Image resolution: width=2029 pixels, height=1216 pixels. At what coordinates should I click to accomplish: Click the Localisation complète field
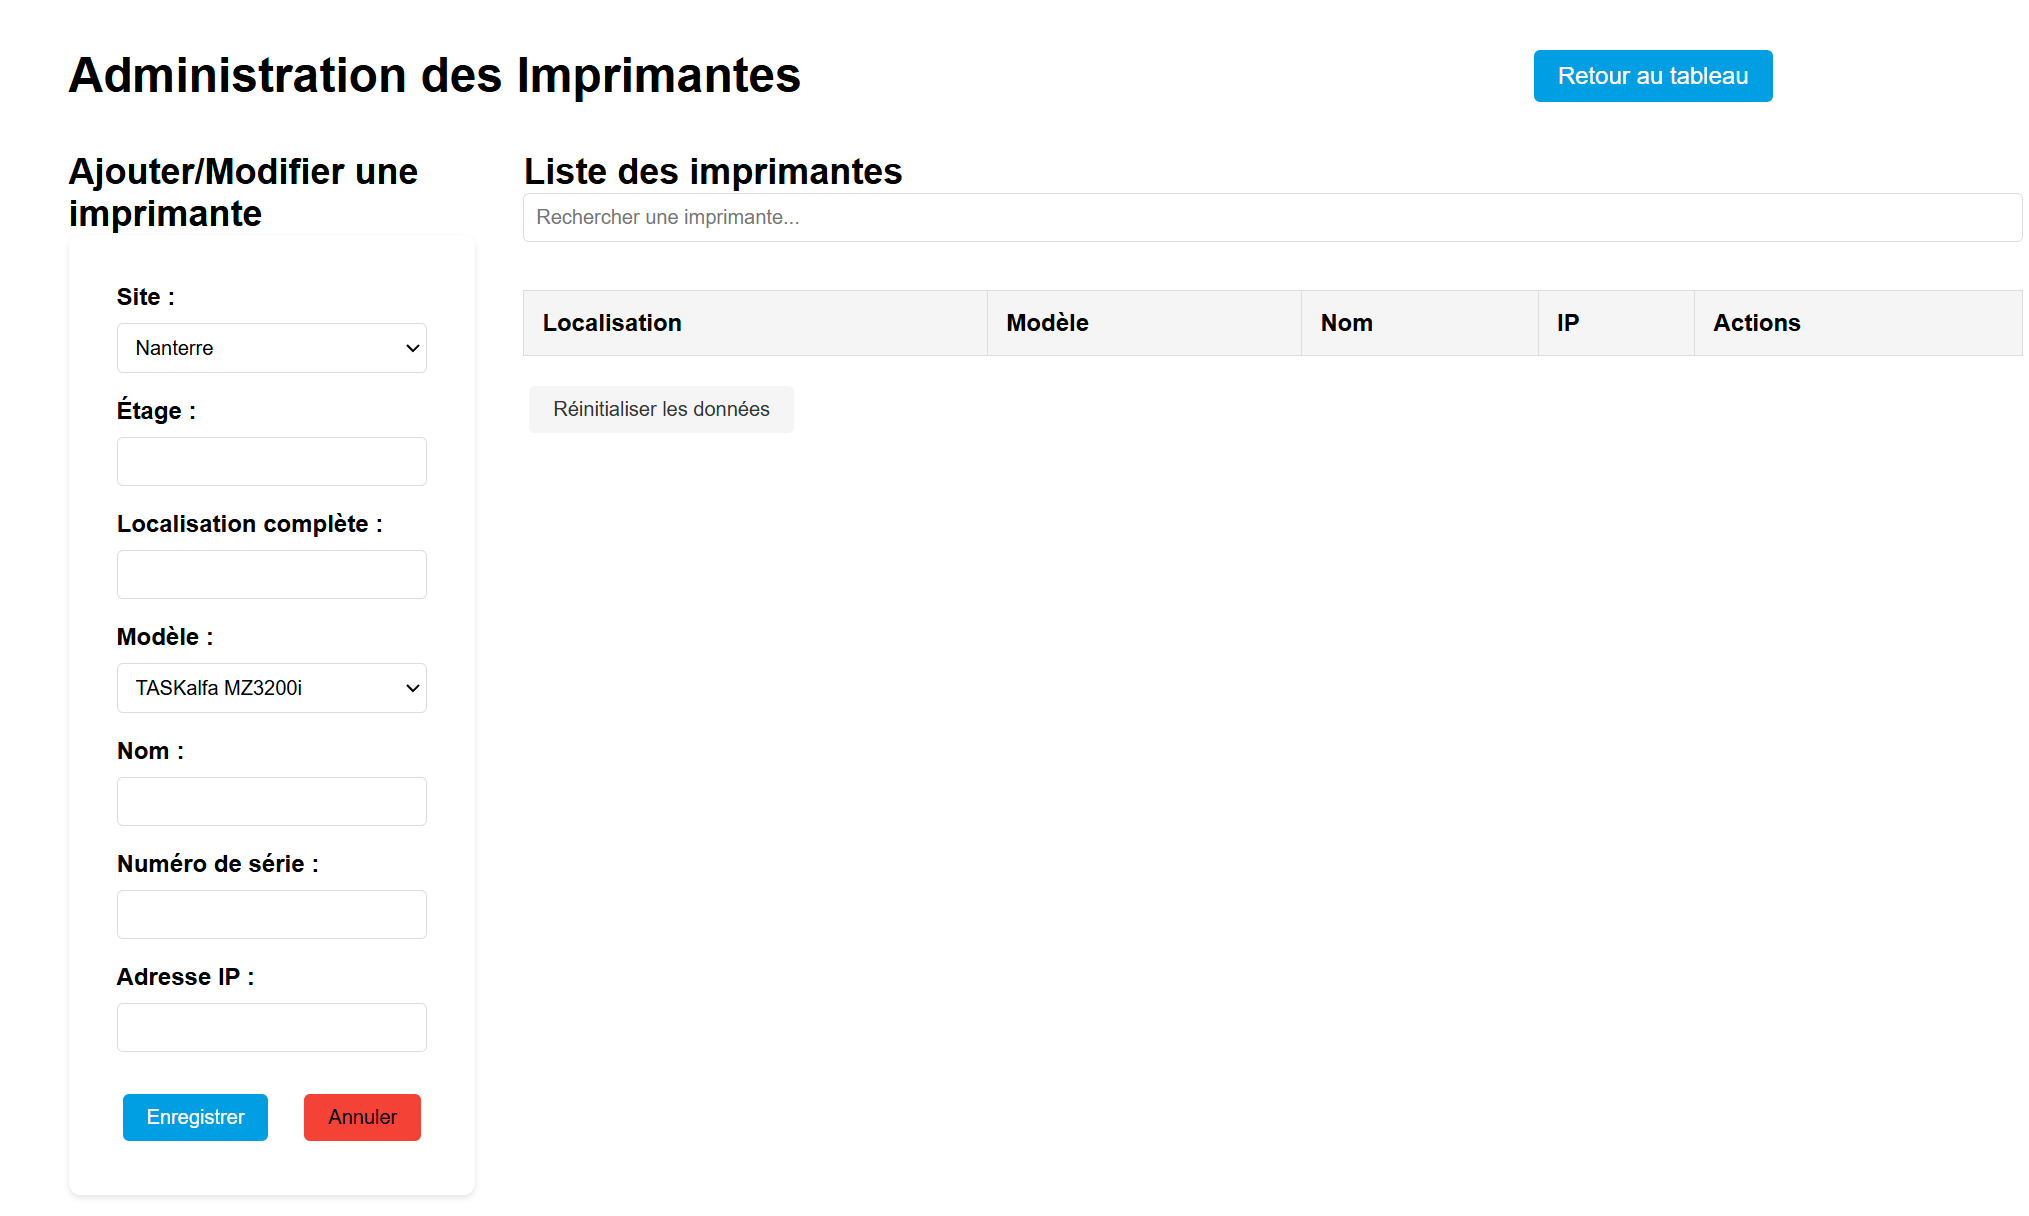pos(271,574)
